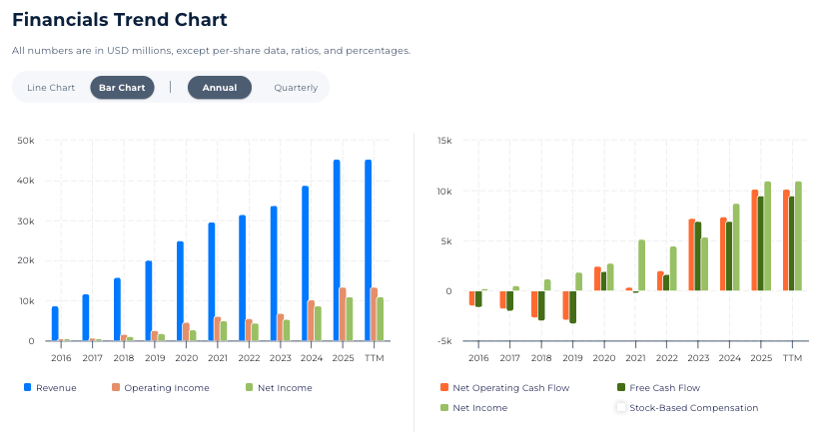Switch to Line Chart view

(x=51, y=88)
